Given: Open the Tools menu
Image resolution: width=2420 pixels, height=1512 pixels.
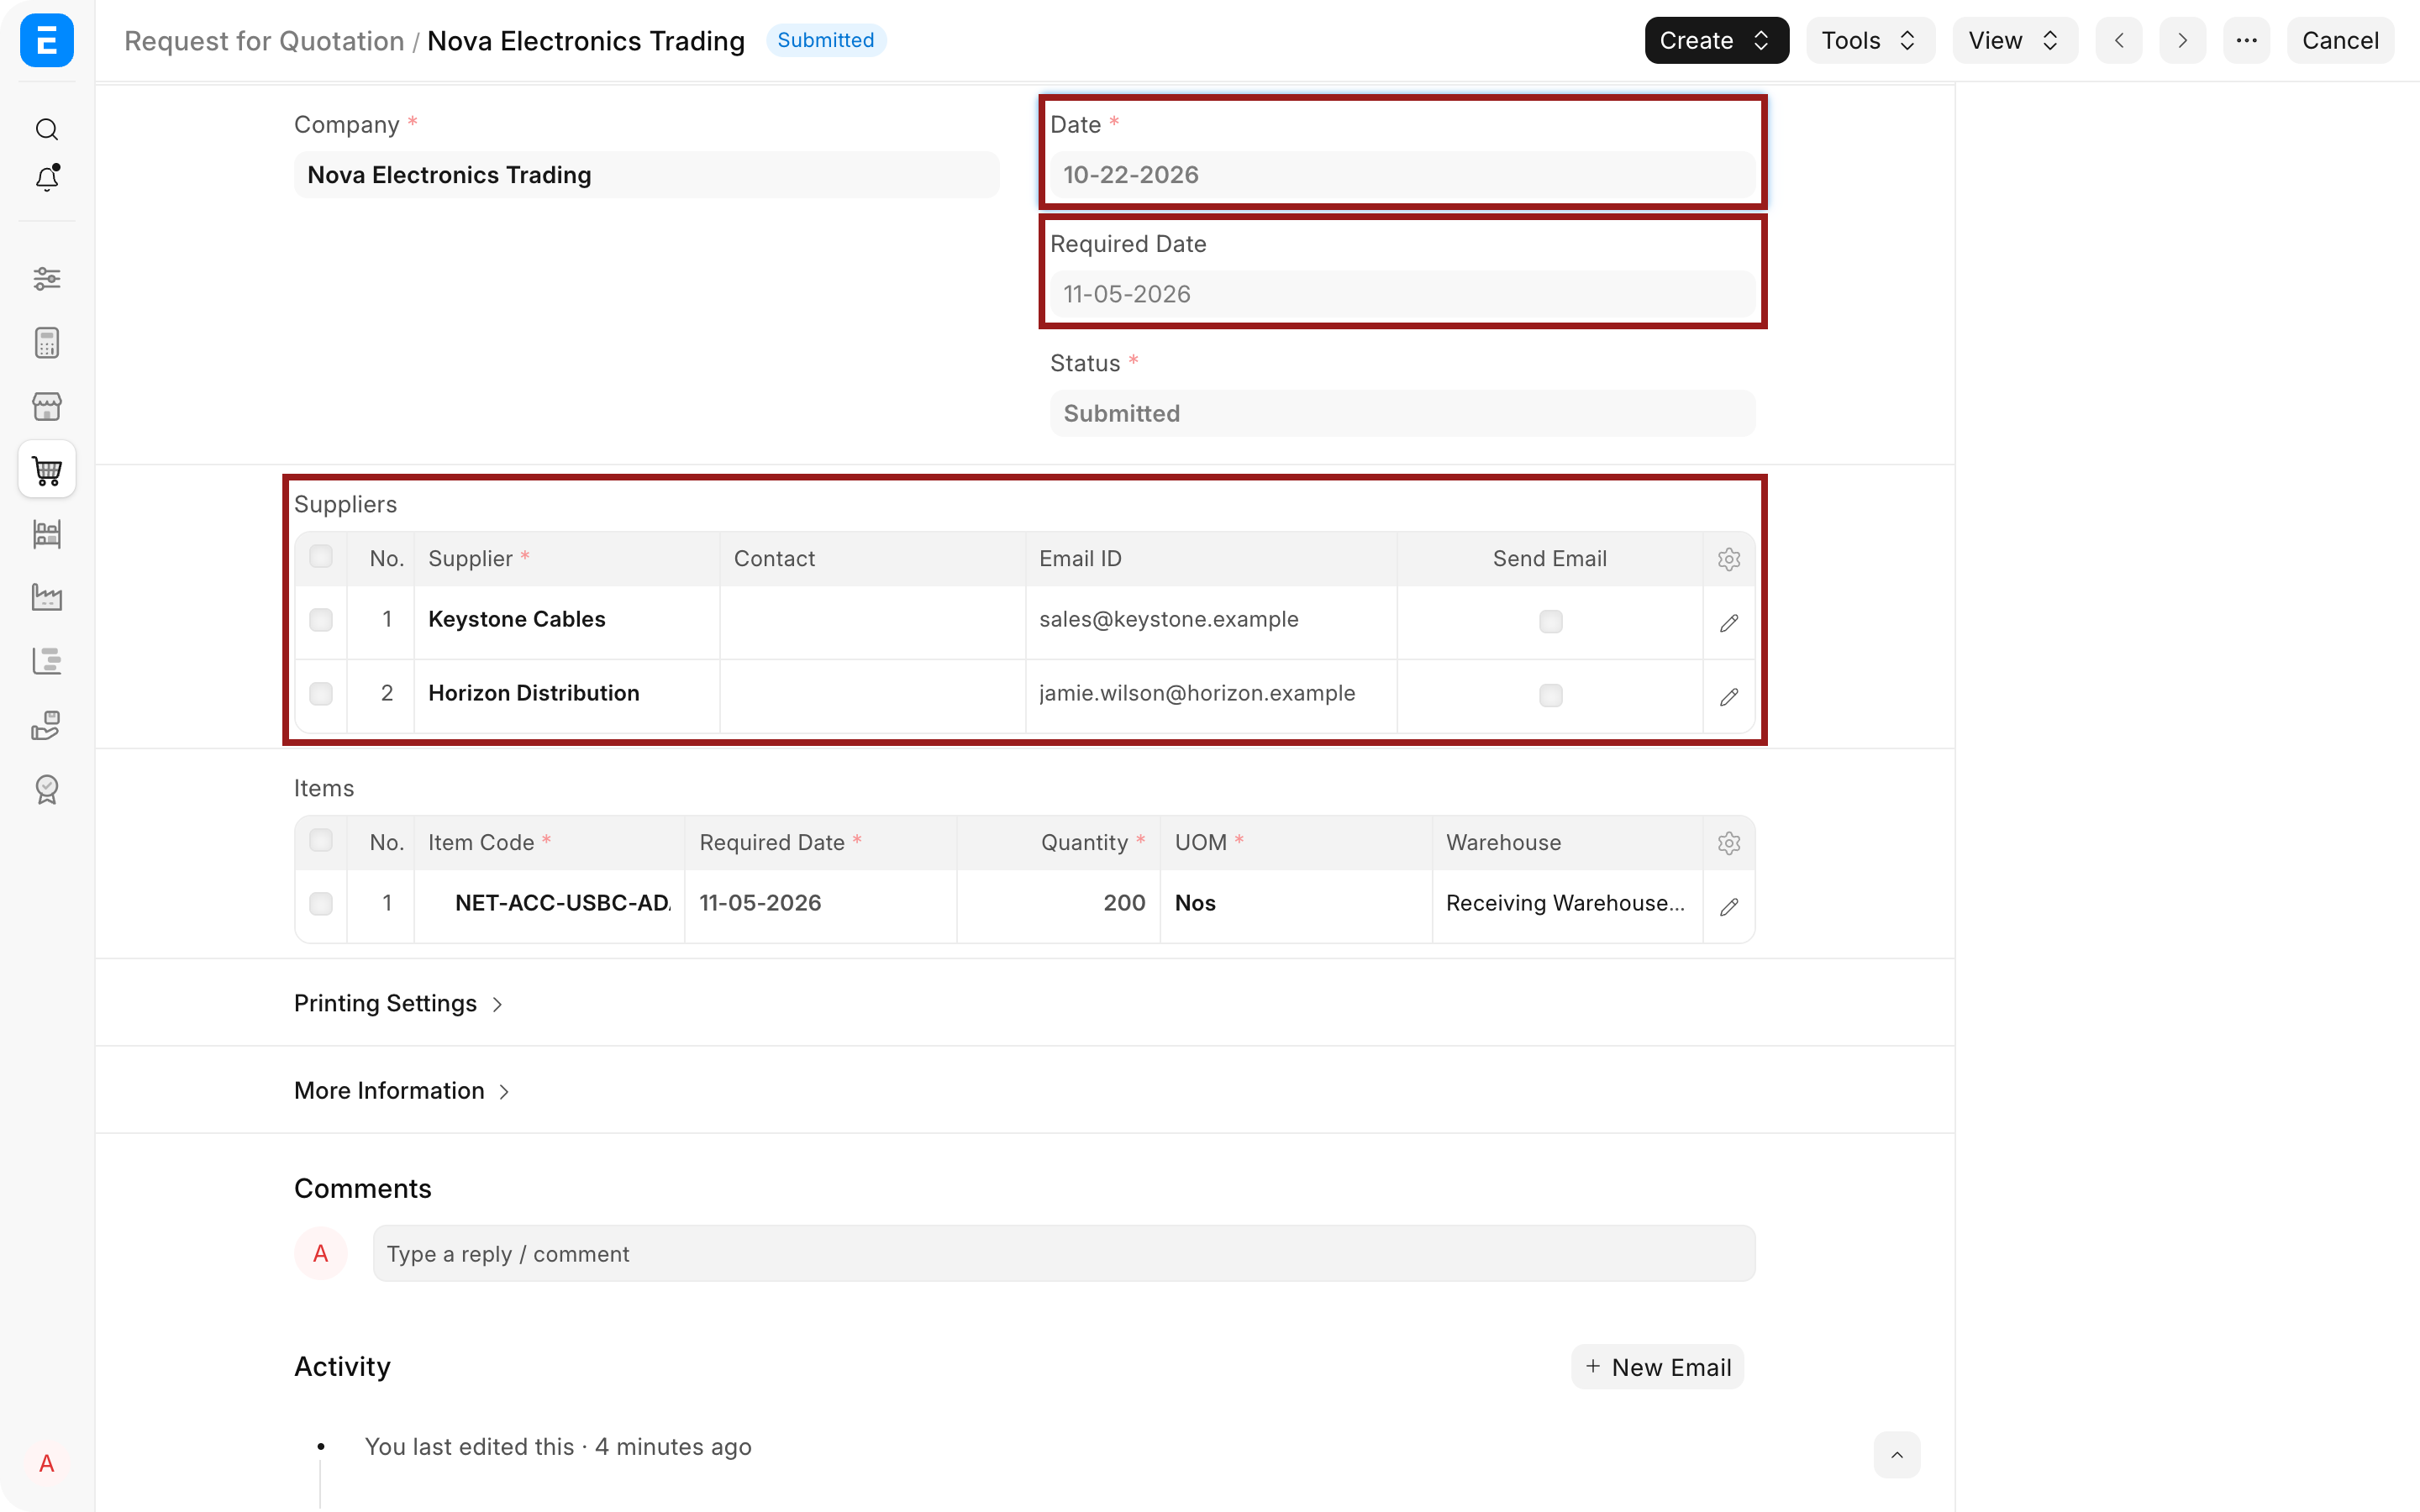Looking at the screenshot, I should coord(1869,40).
